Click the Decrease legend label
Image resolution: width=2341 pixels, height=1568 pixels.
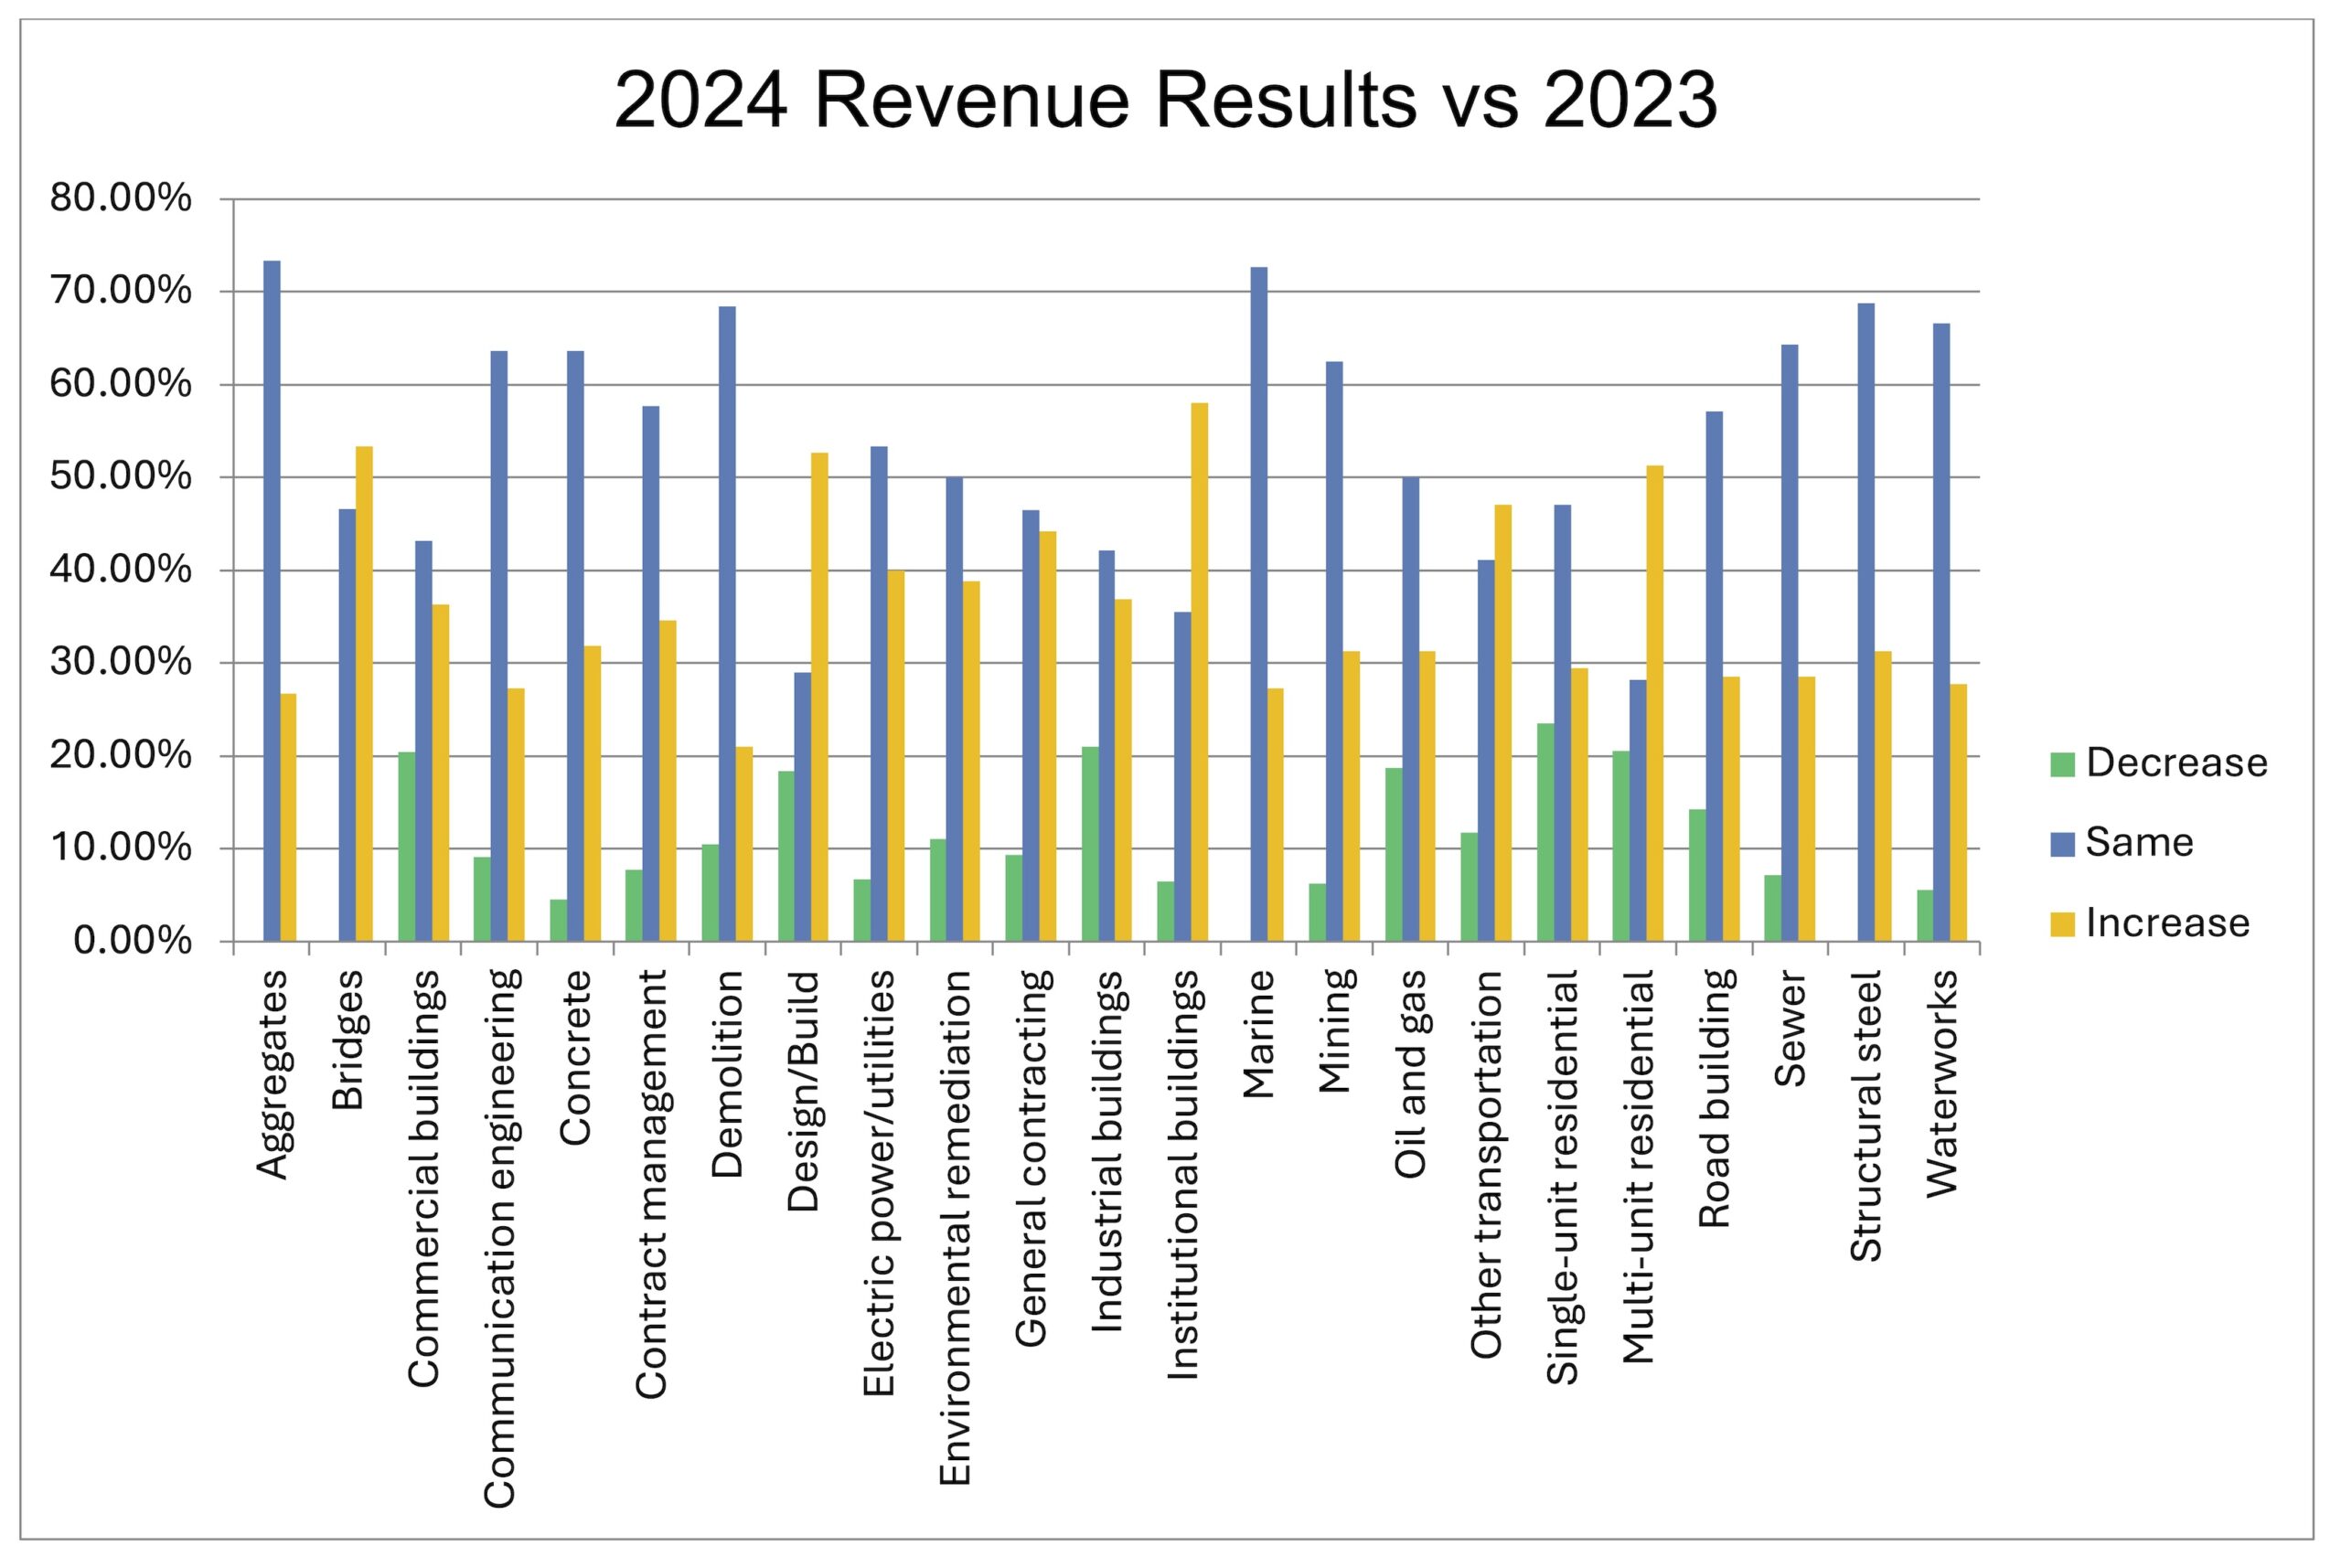click(x=2177, y=763)
